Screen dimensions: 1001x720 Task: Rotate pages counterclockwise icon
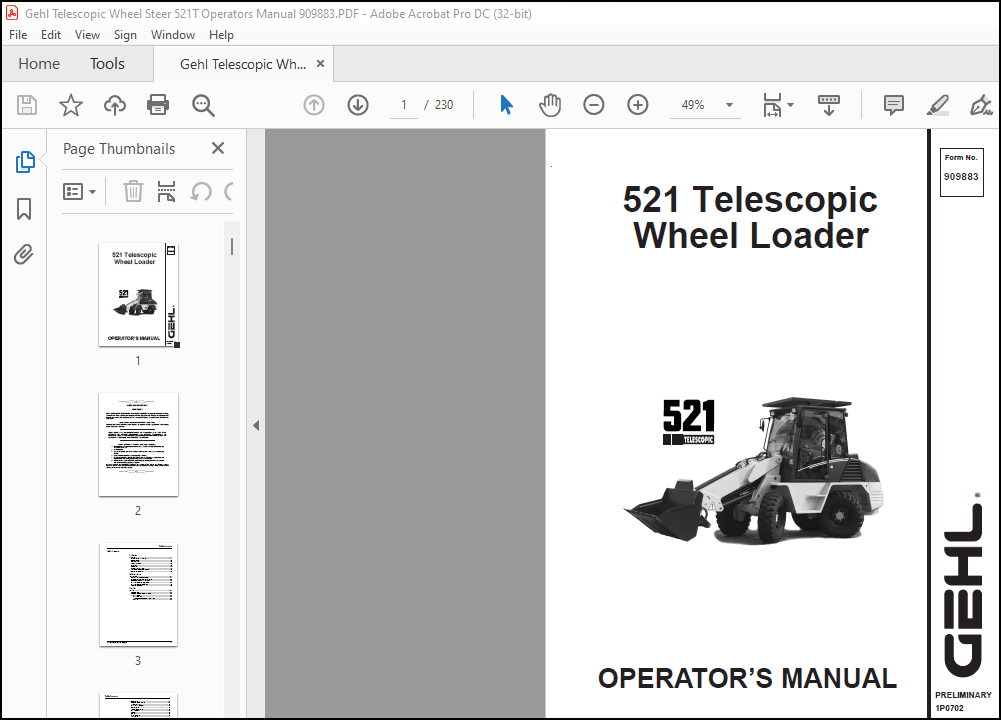point(201,191)
